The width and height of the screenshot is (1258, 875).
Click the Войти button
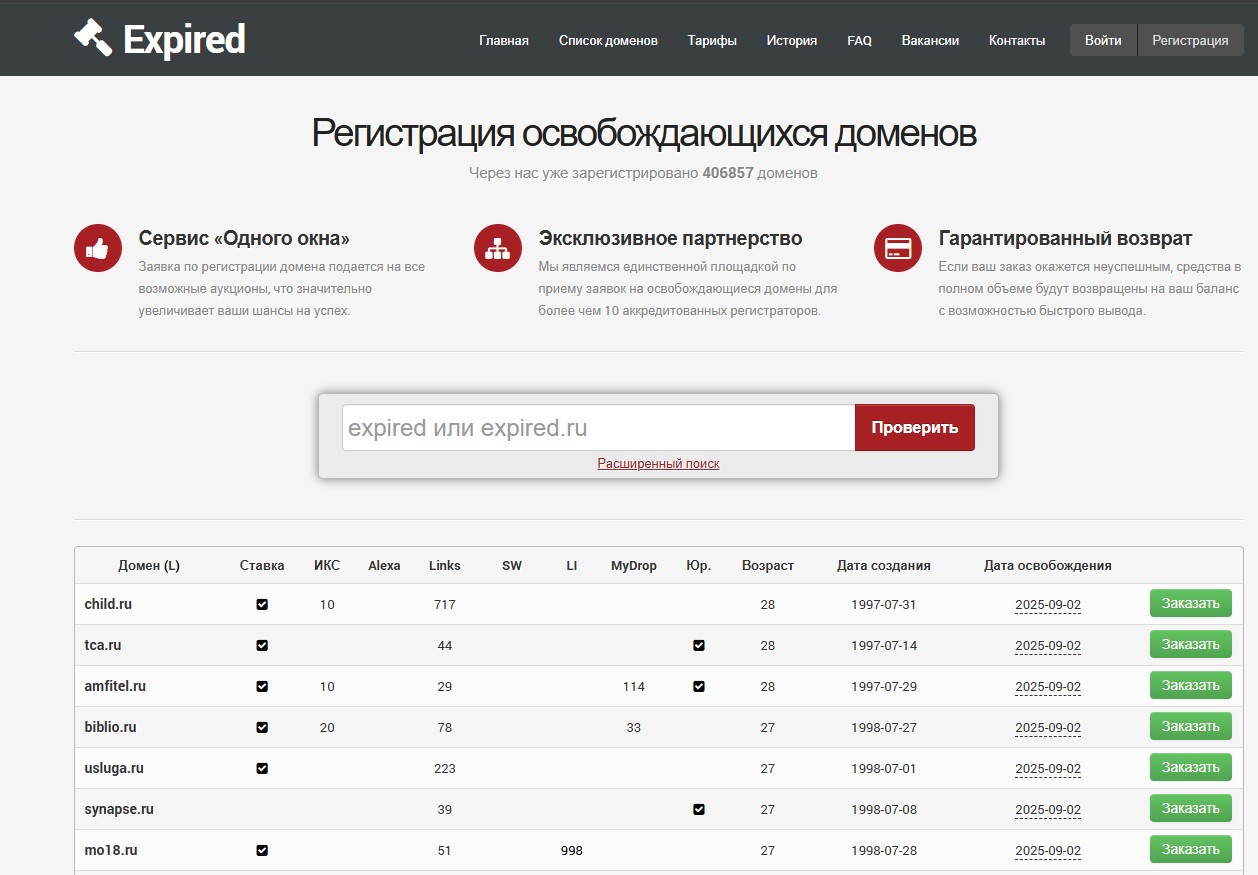point(1103,41)
